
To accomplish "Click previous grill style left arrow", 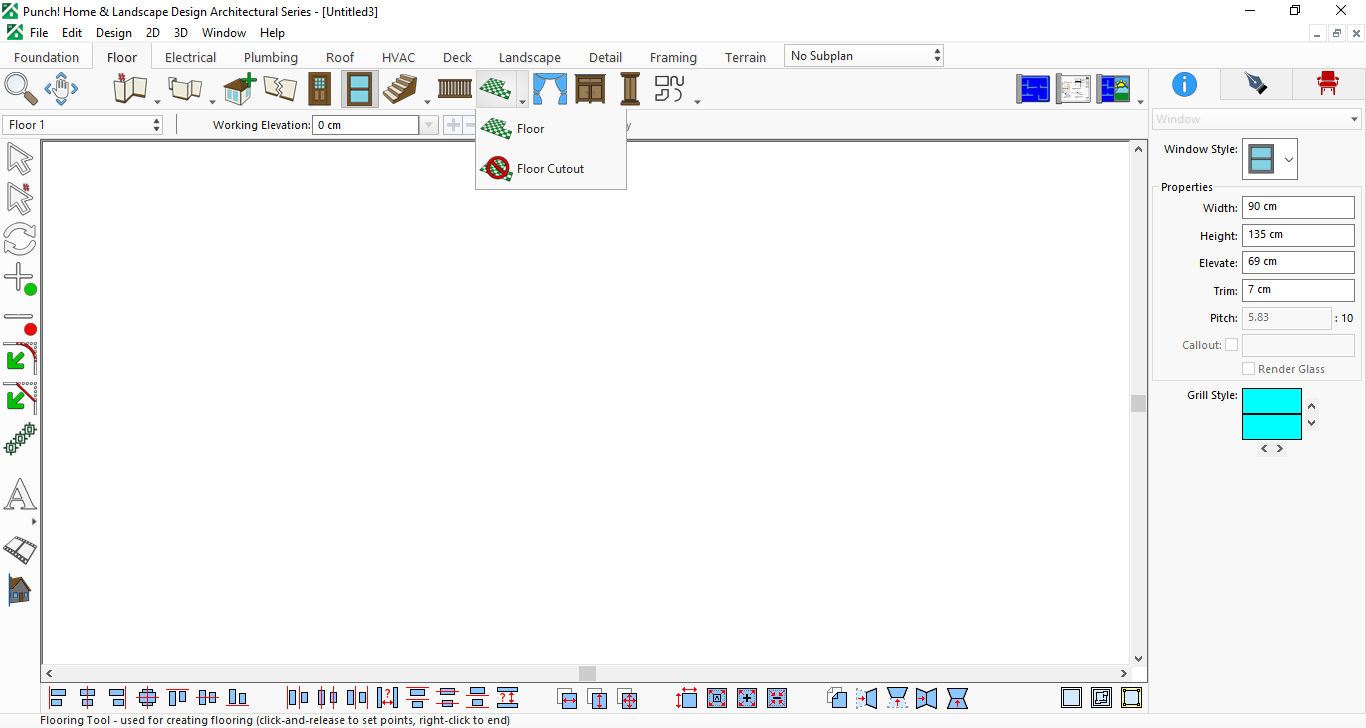I will pos(1264,449).
